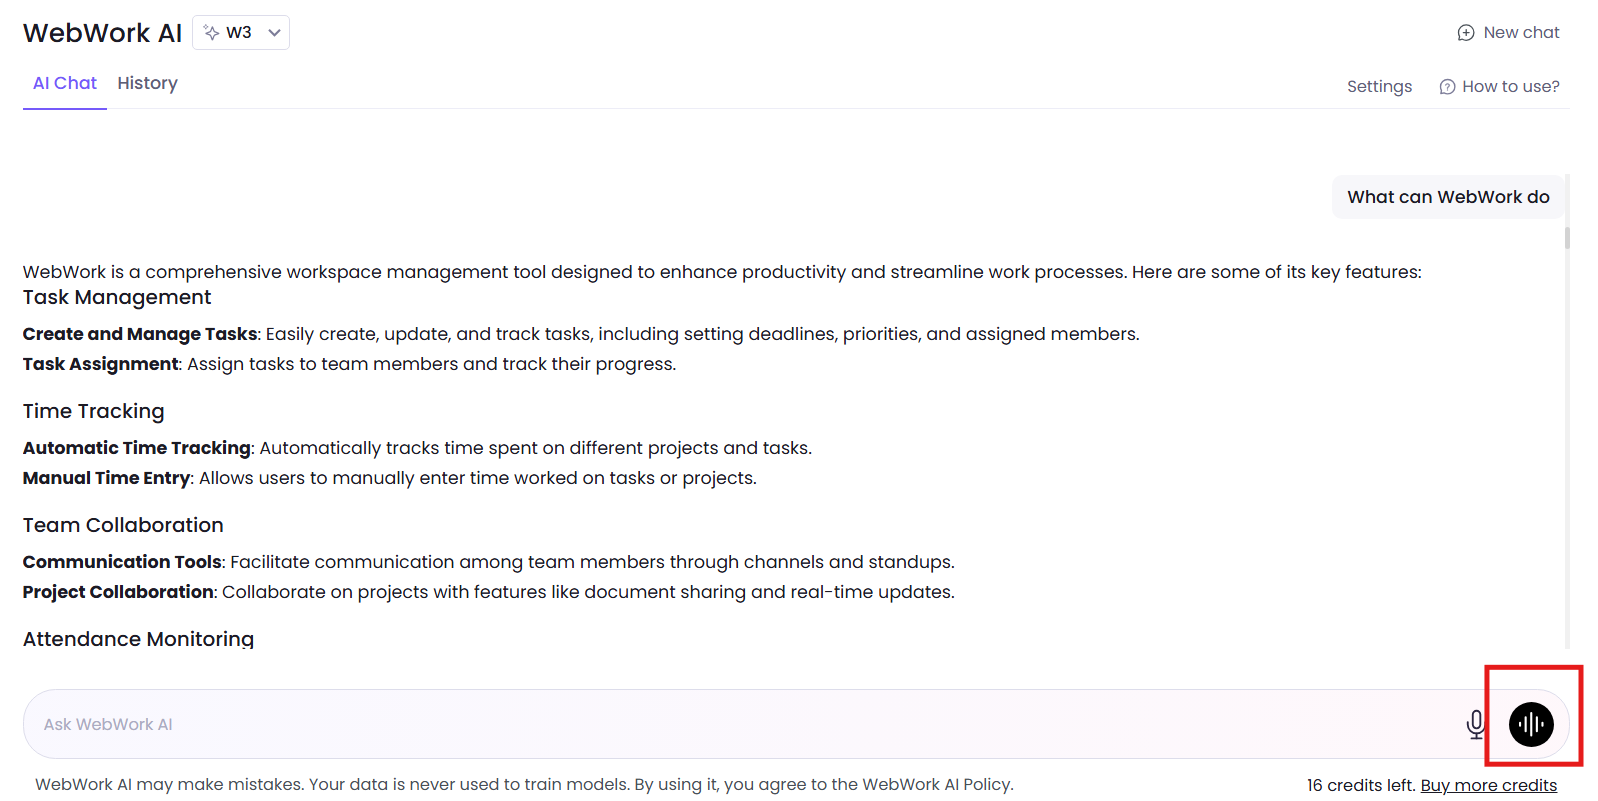Click the How to use question-mark icon

click(x=1447, y=87)
